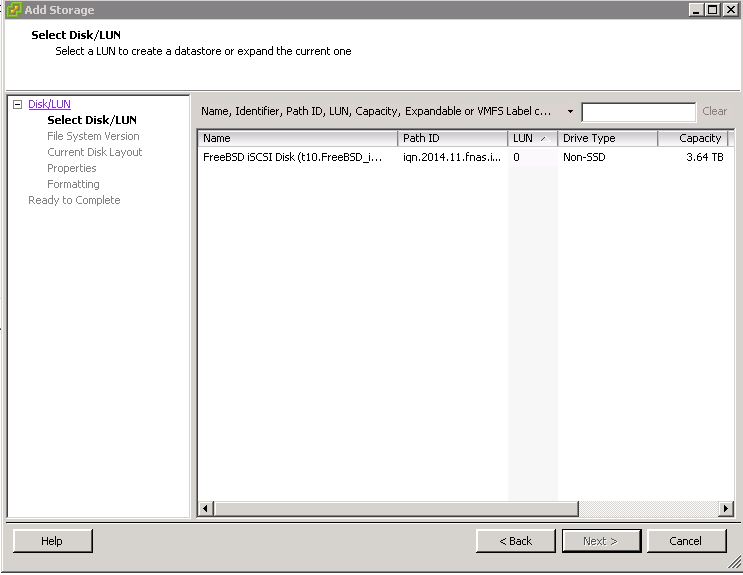Cancel the Add Storage wizard
743x575 pixels.
(x=686, y=541)
